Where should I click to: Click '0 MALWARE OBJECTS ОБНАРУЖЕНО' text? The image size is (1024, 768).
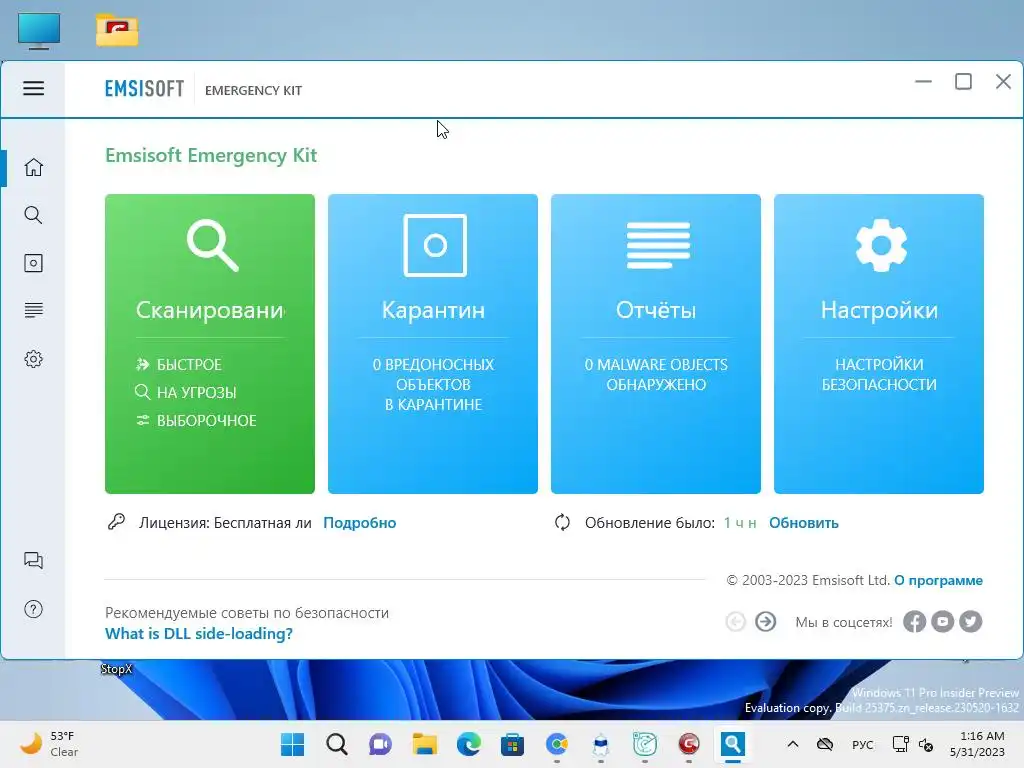(656, 375)
